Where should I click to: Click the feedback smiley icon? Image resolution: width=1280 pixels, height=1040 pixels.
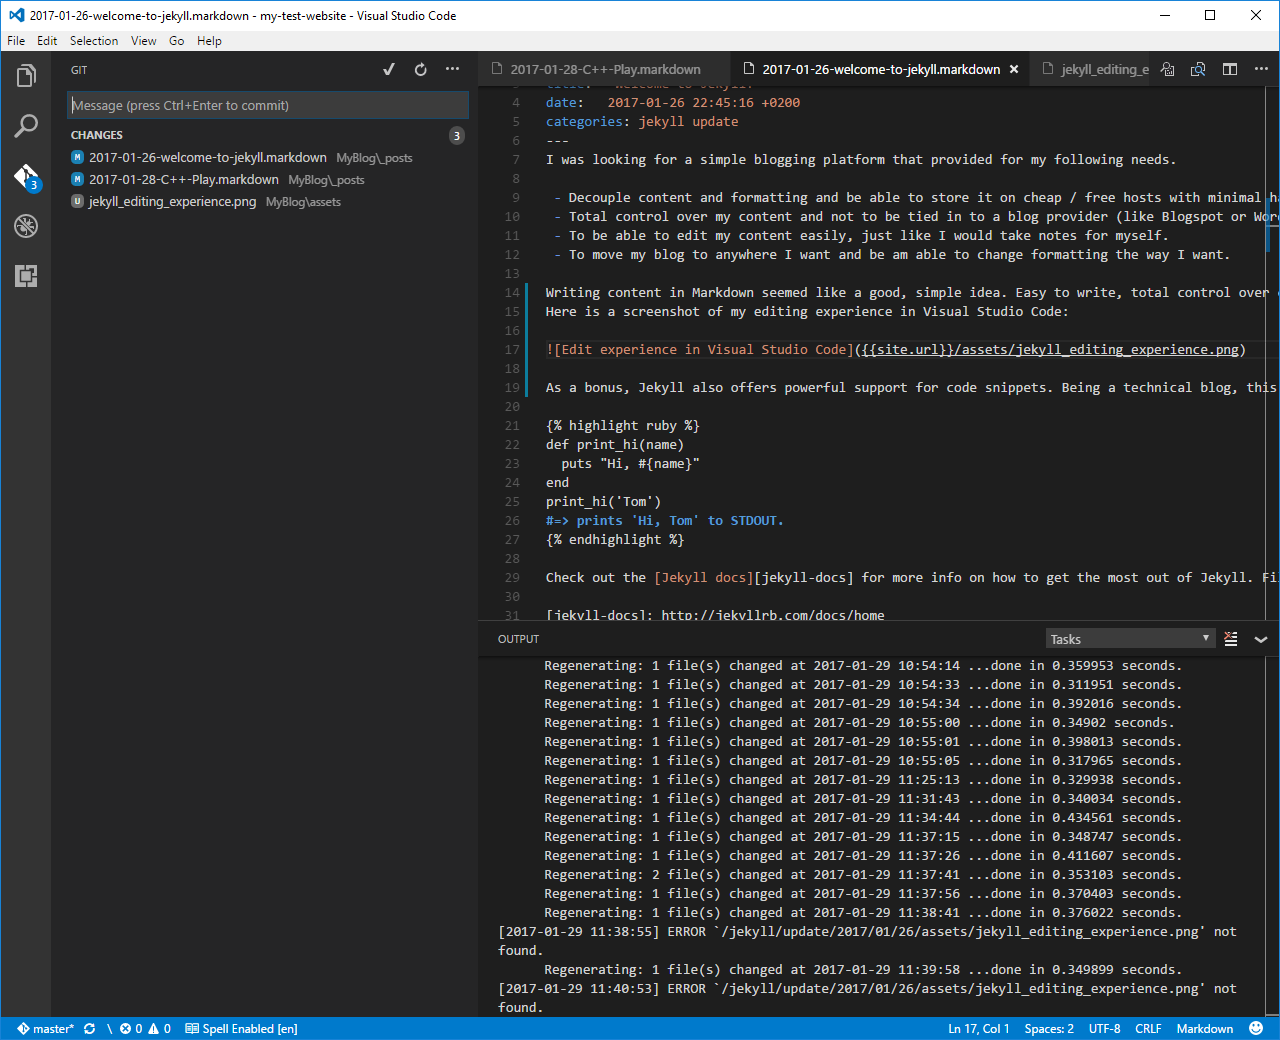pyautogui.click(x=1256, y=1028)
